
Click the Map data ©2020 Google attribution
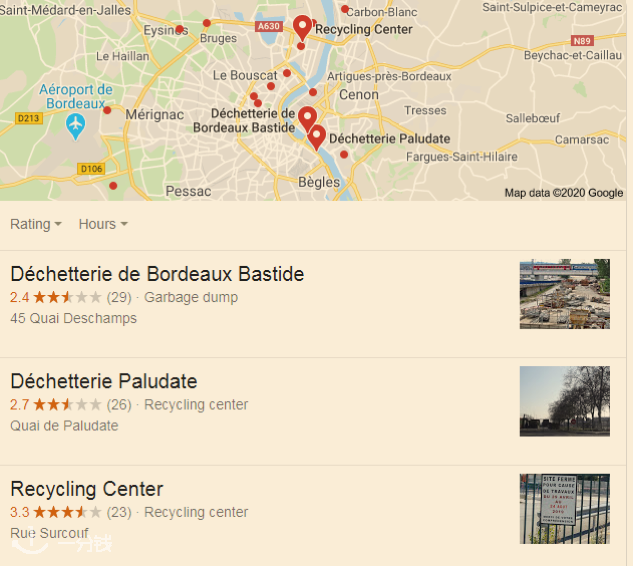tap(563, 193)
